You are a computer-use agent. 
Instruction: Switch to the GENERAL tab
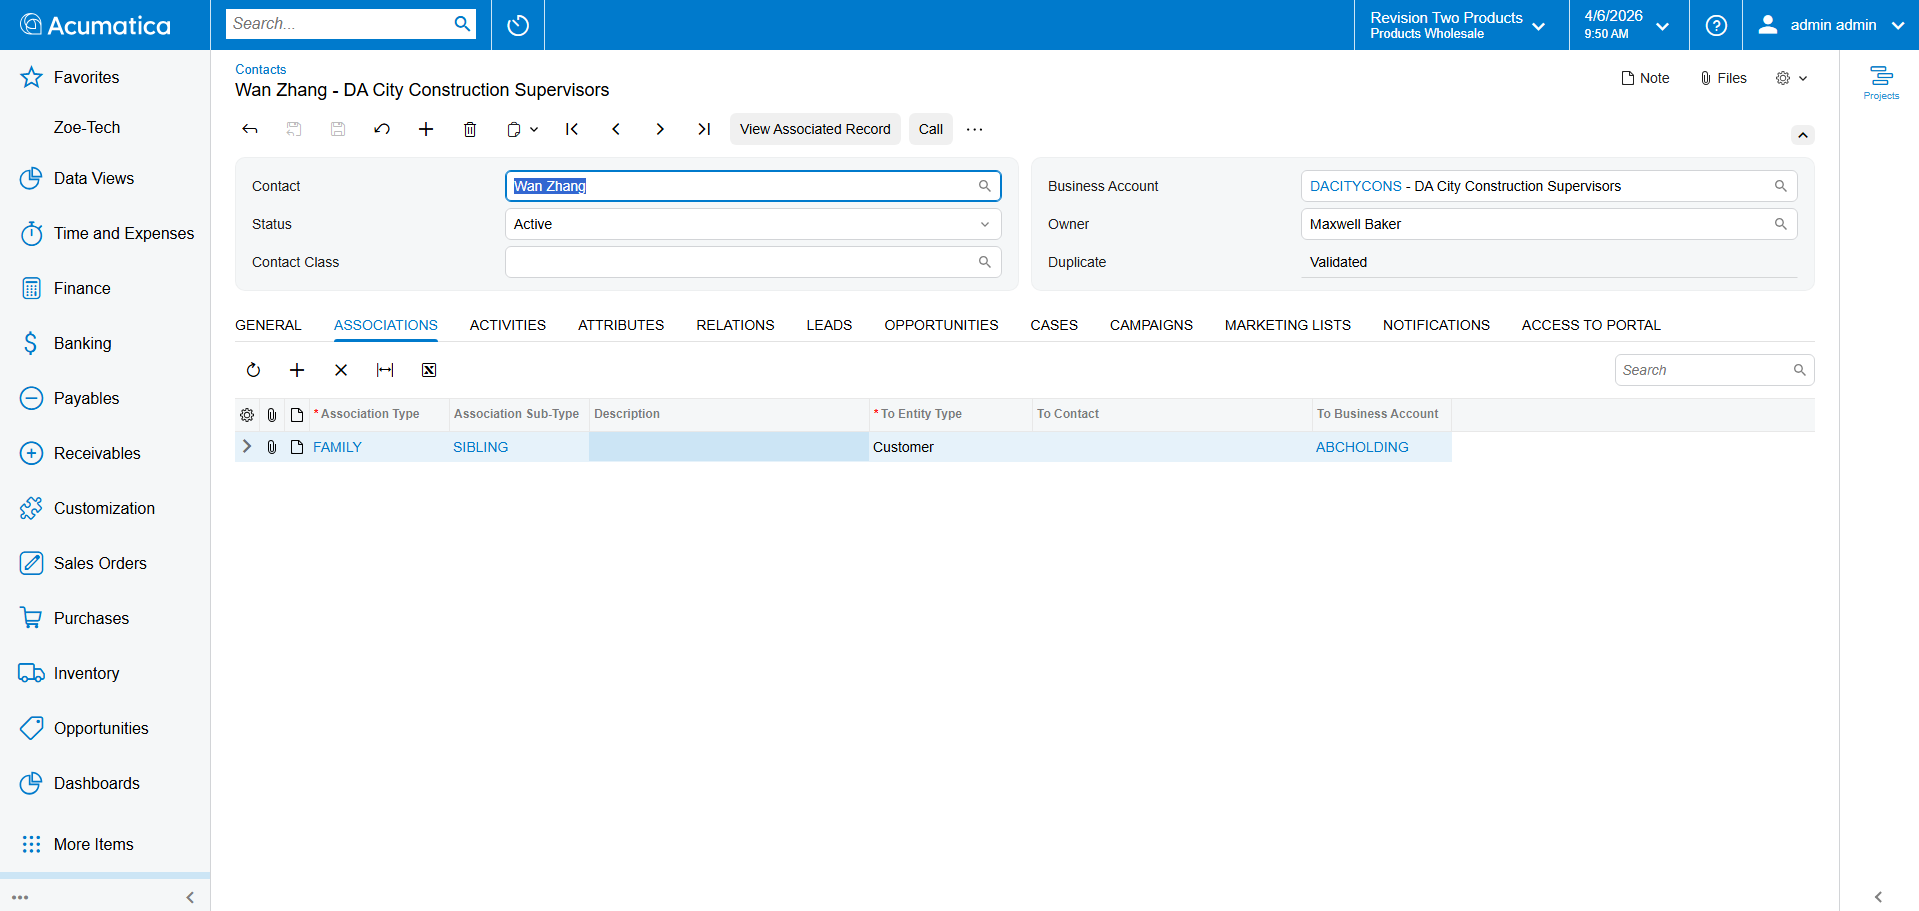(x=268, y=325)
